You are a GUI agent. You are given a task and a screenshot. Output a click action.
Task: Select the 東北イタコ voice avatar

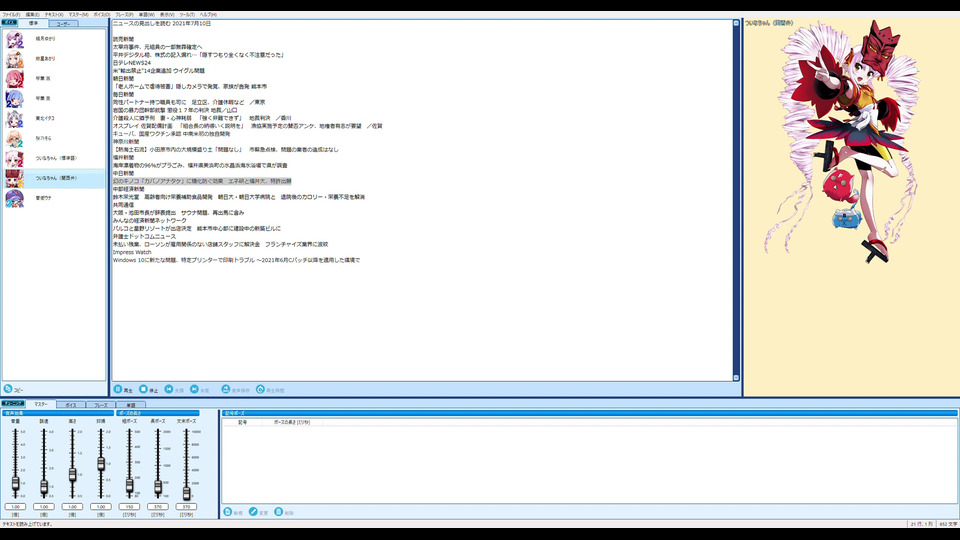[x=14, y=119]
